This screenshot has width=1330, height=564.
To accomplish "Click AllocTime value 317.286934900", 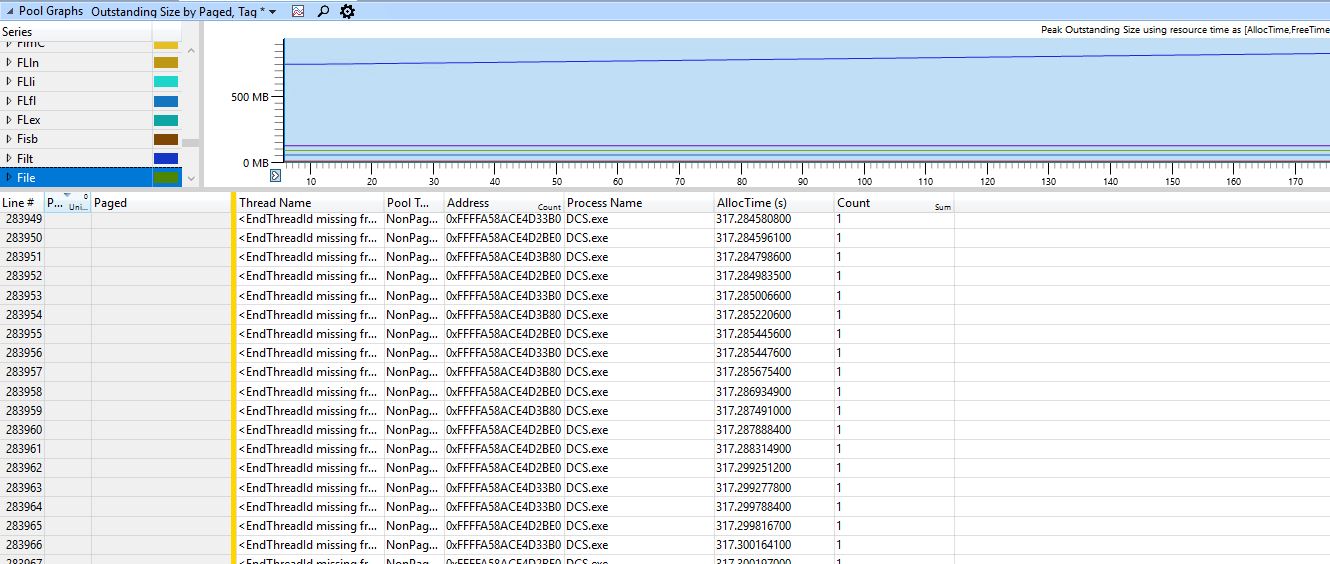I will pos(754,392).
